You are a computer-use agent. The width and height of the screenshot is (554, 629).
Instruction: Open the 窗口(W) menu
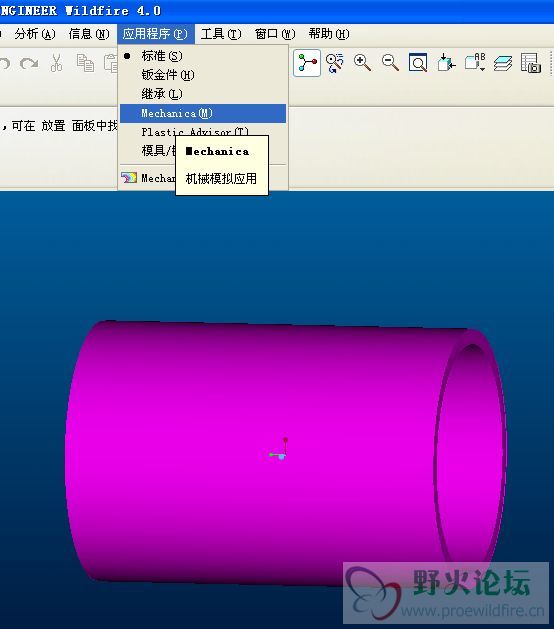coord(275,34)
